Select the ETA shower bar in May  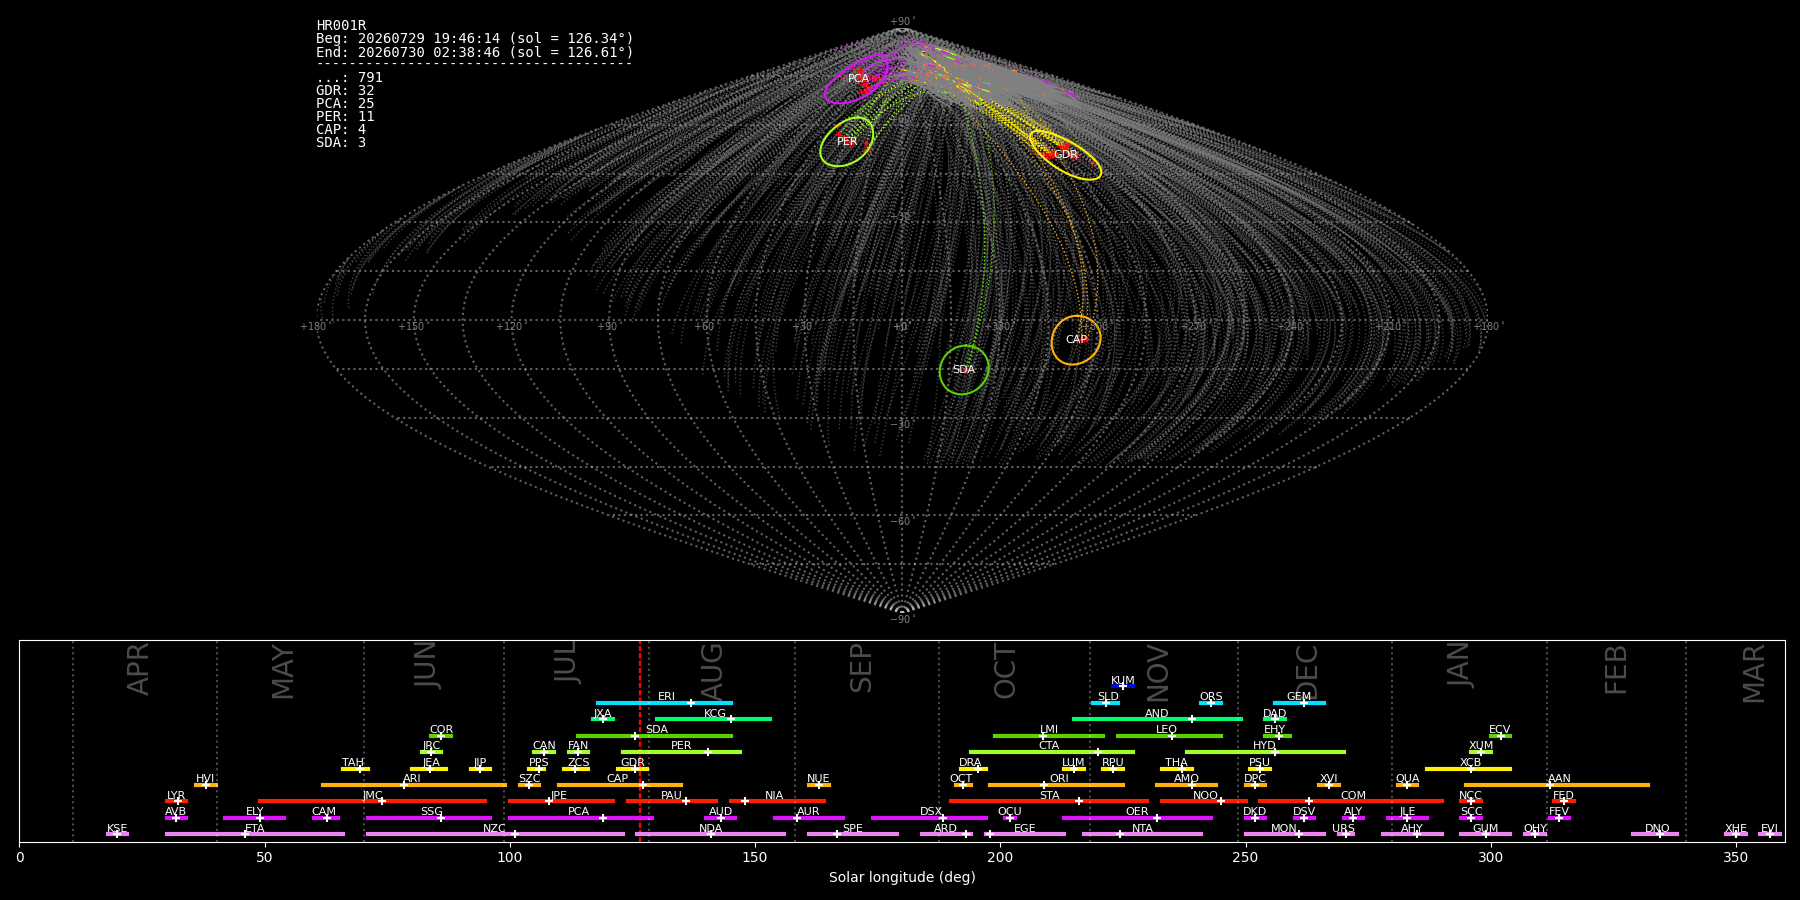pos(255,834)
